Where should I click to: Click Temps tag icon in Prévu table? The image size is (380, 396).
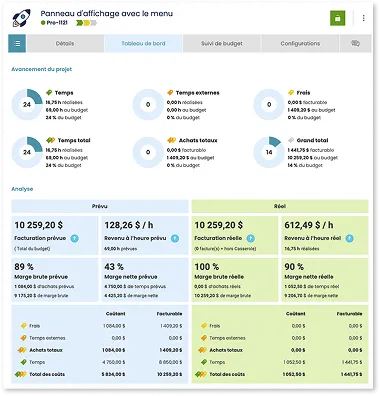tap(23, 362)
